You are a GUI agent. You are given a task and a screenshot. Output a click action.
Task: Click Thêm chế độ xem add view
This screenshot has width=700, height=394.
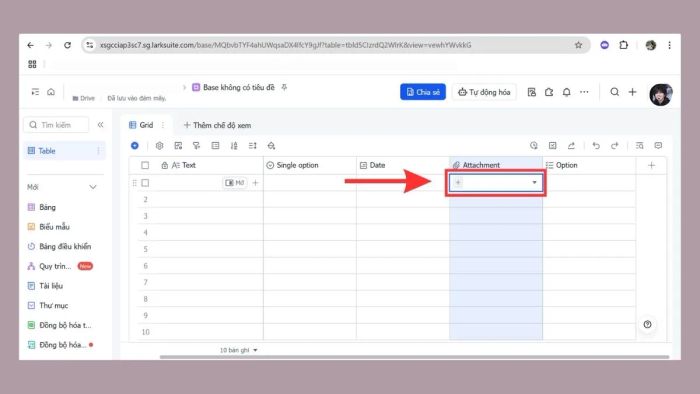point(217,125)
